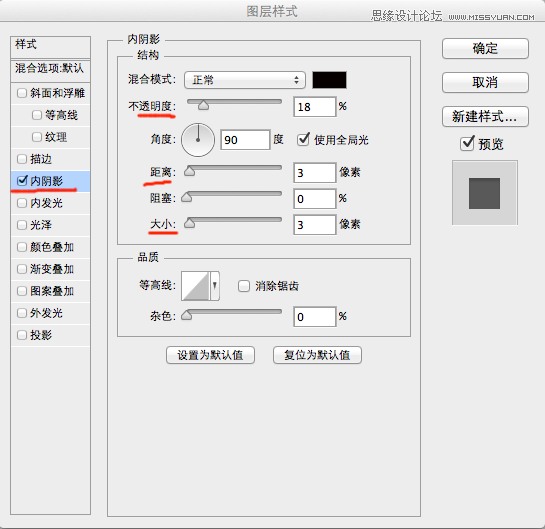Click the 大小 slider handle
The image size is (545, 529).
(x=189, y=223)
